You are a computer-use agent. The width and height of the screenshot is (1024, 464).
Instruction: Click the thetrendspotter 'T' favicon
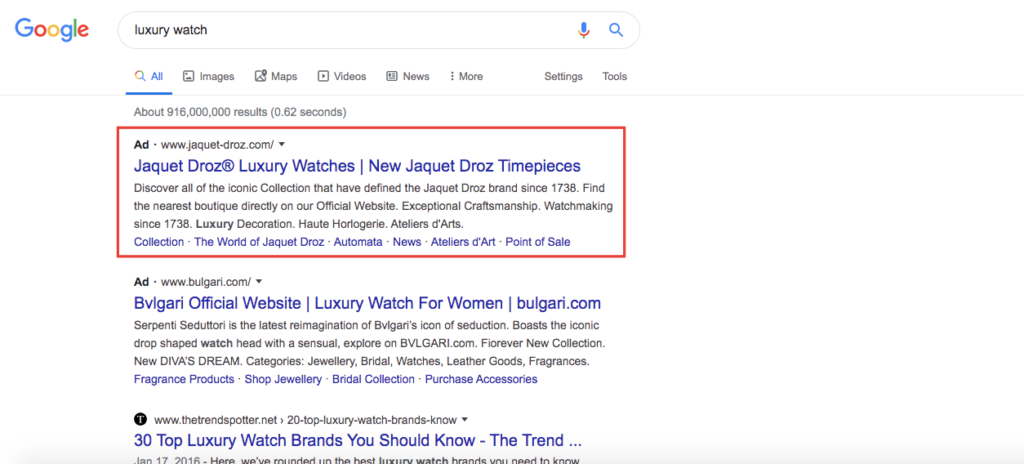tap(140, 419)
